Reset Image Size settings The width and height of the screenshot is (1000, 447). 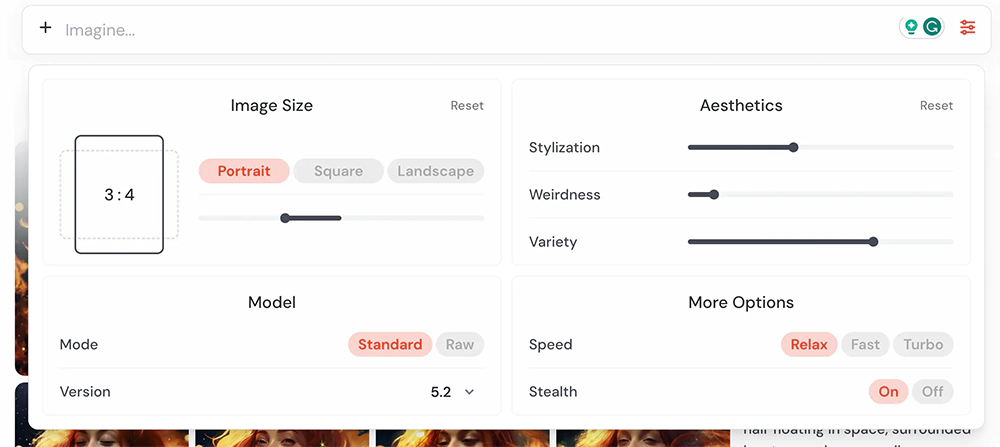click(467, 106)
